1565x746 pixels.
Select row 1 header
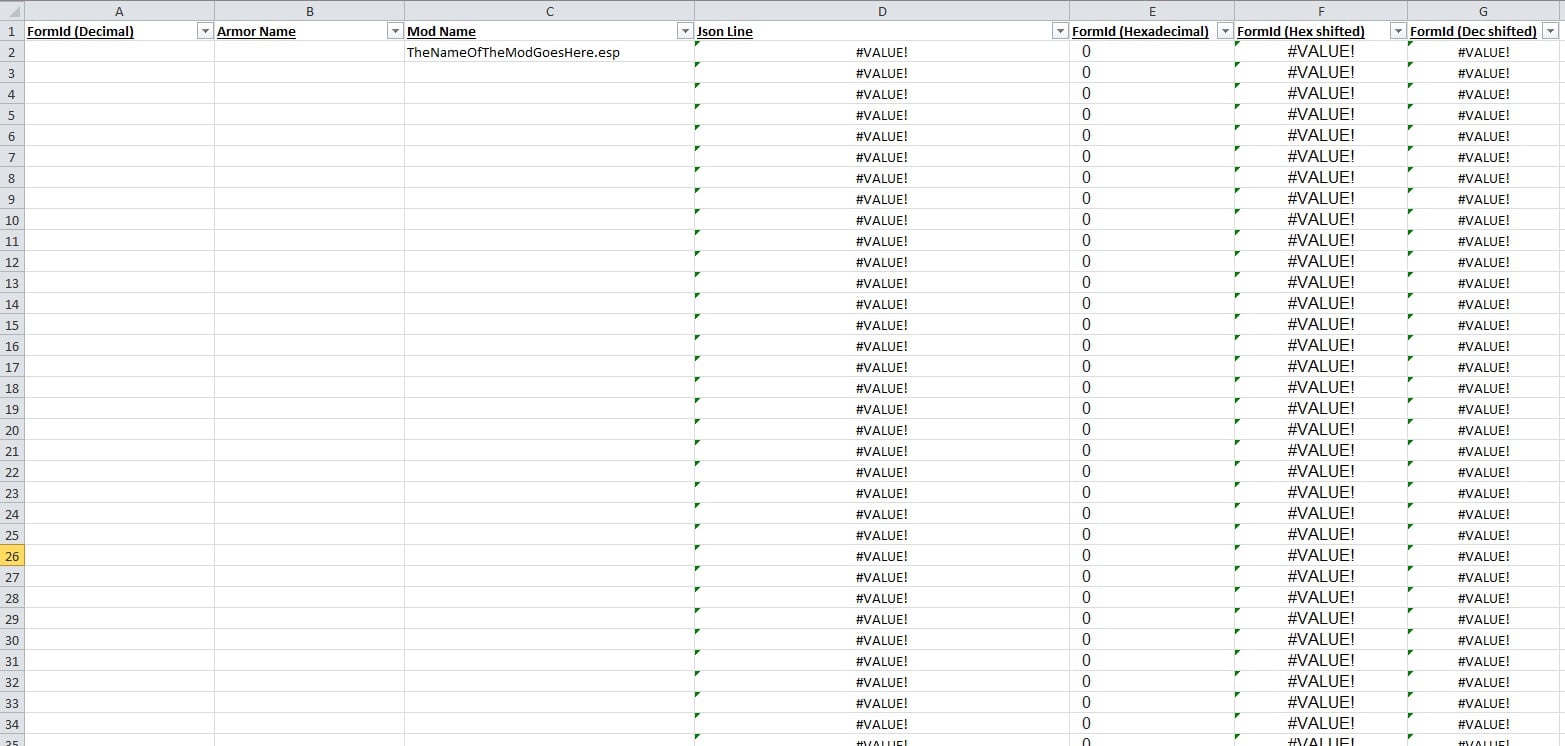pyautogui.click(x=12, y=31)
